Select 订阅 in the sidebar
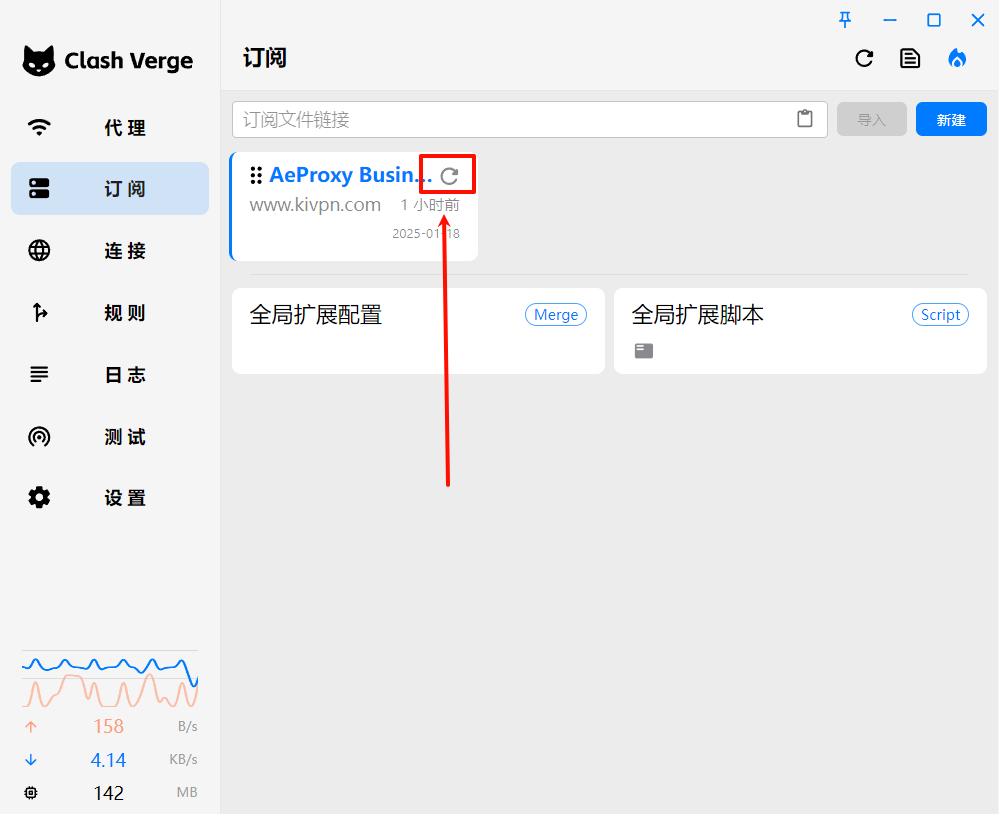Screen dimensions: 999x814 (110, 189)
